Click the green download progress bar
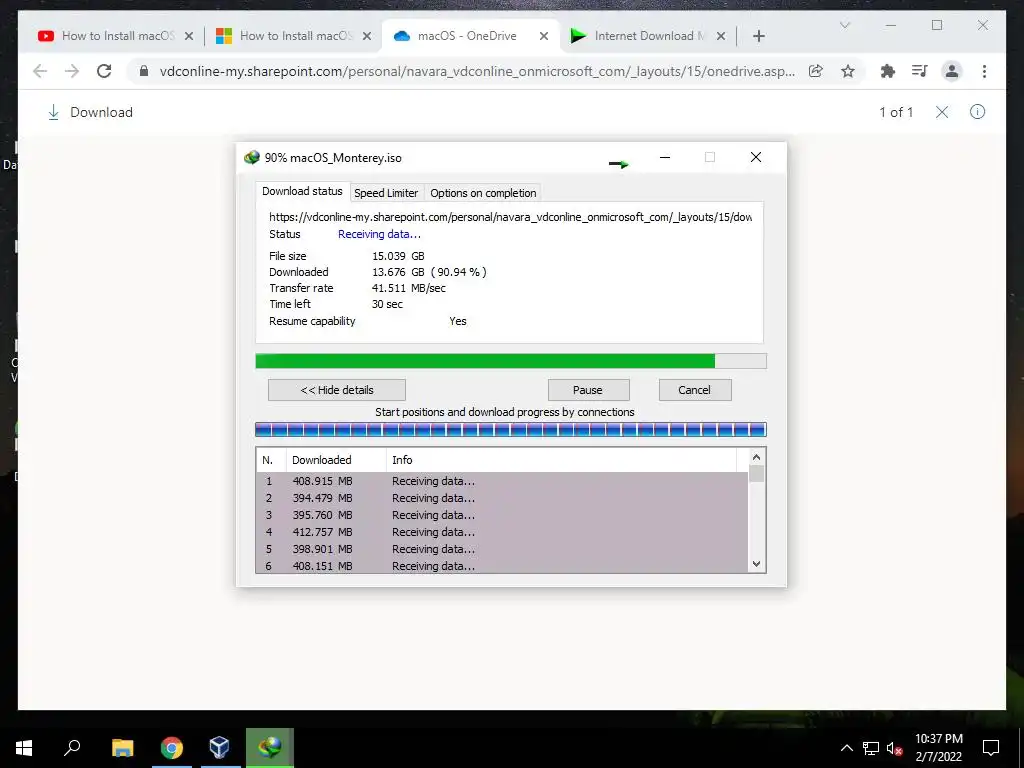 point(511,361)
